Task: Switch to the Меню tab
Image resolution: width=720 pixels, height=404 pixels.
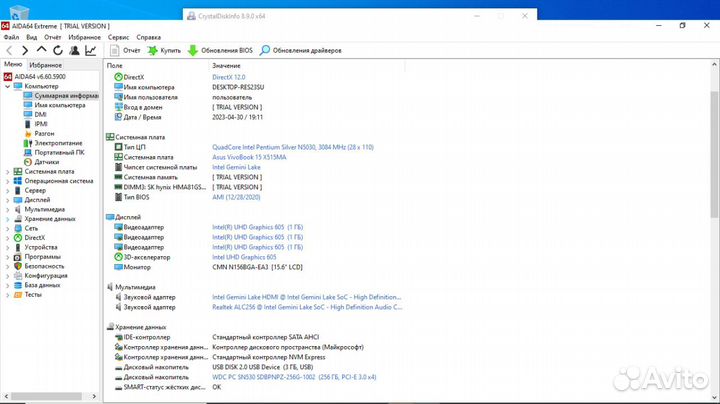Action: point(13,64)
